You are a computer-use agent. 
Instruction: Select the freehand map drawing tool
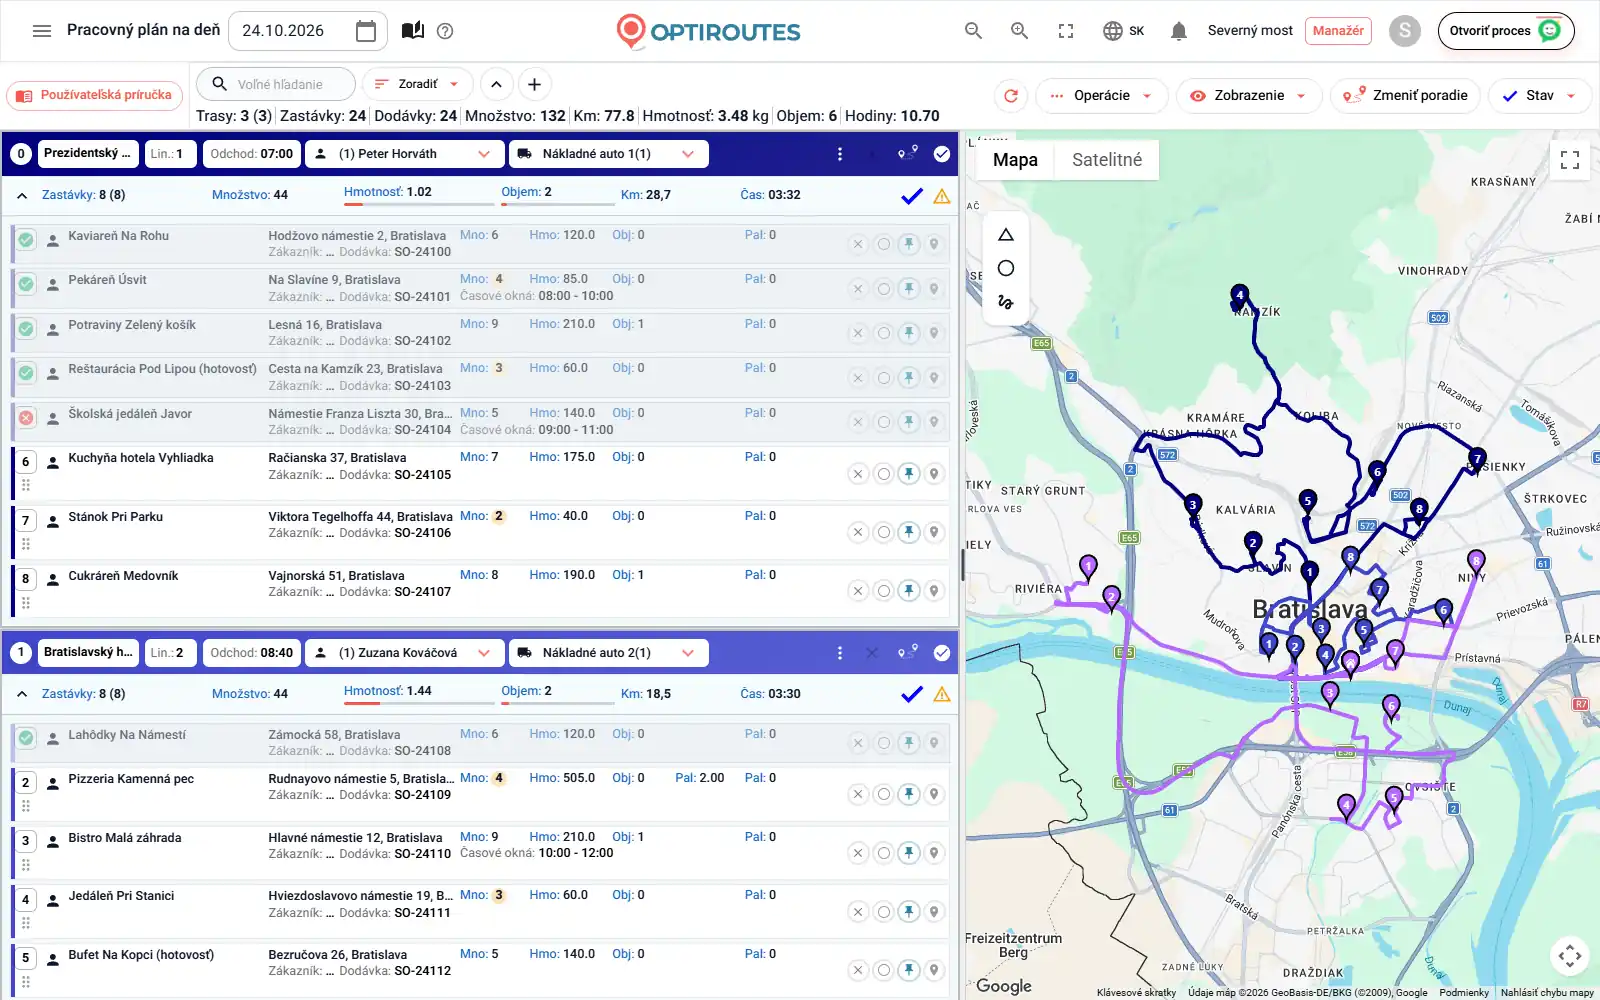[1006, 302]
